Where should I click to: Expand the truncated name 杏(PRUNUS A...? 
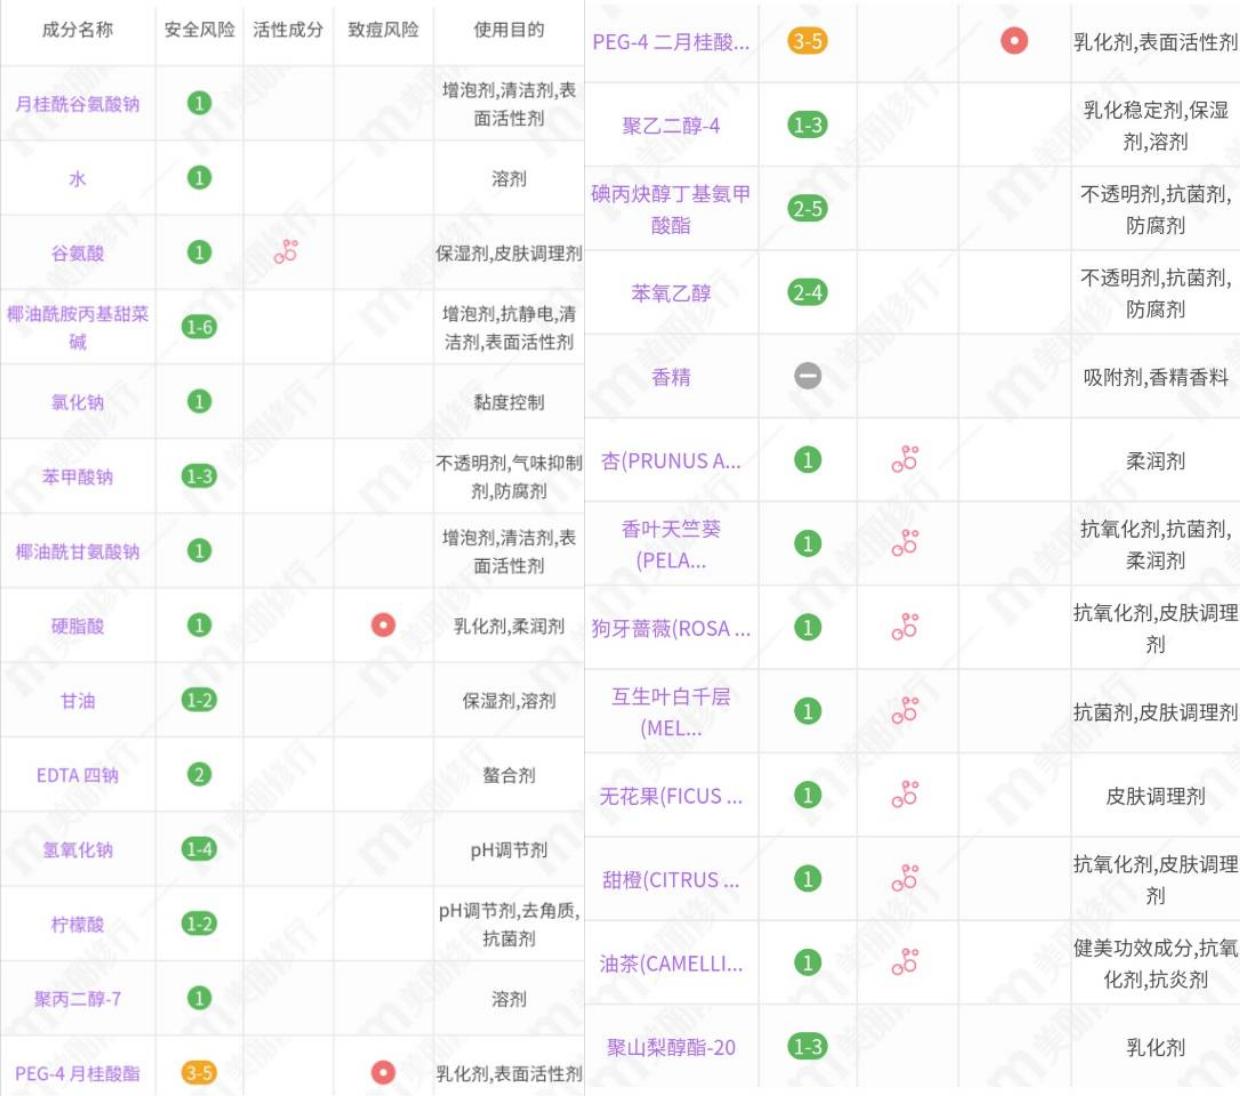point(670,460)
